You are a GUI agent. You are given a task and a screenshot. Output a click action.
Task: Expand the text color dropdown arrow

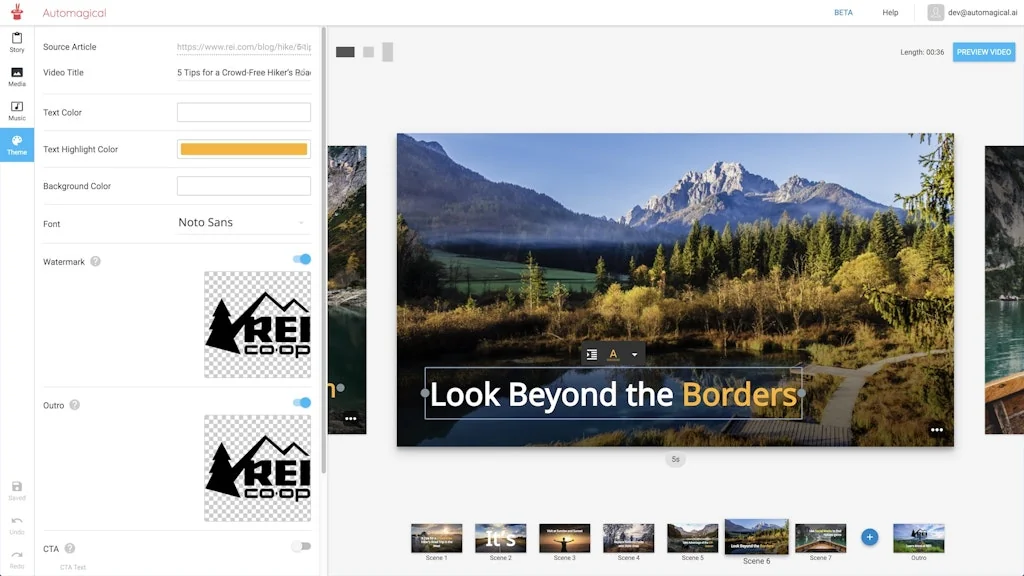click(633, 355)
